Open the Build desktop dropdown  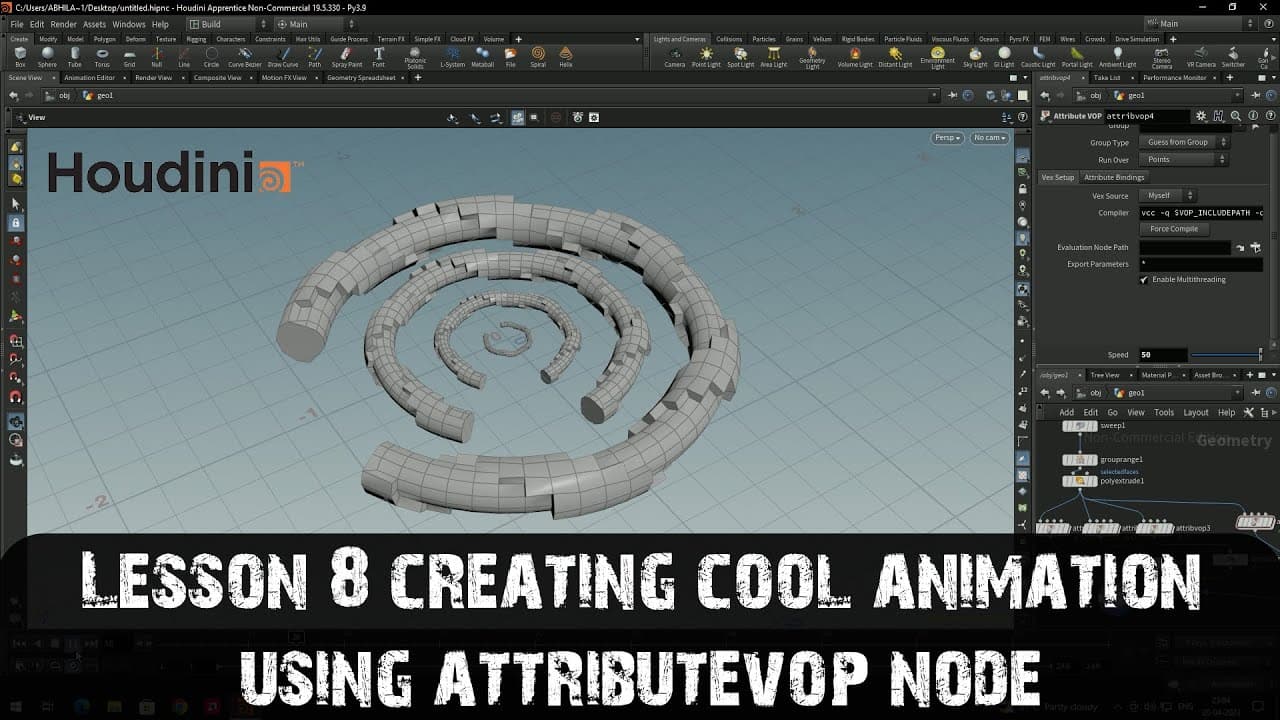coord(228,24)
